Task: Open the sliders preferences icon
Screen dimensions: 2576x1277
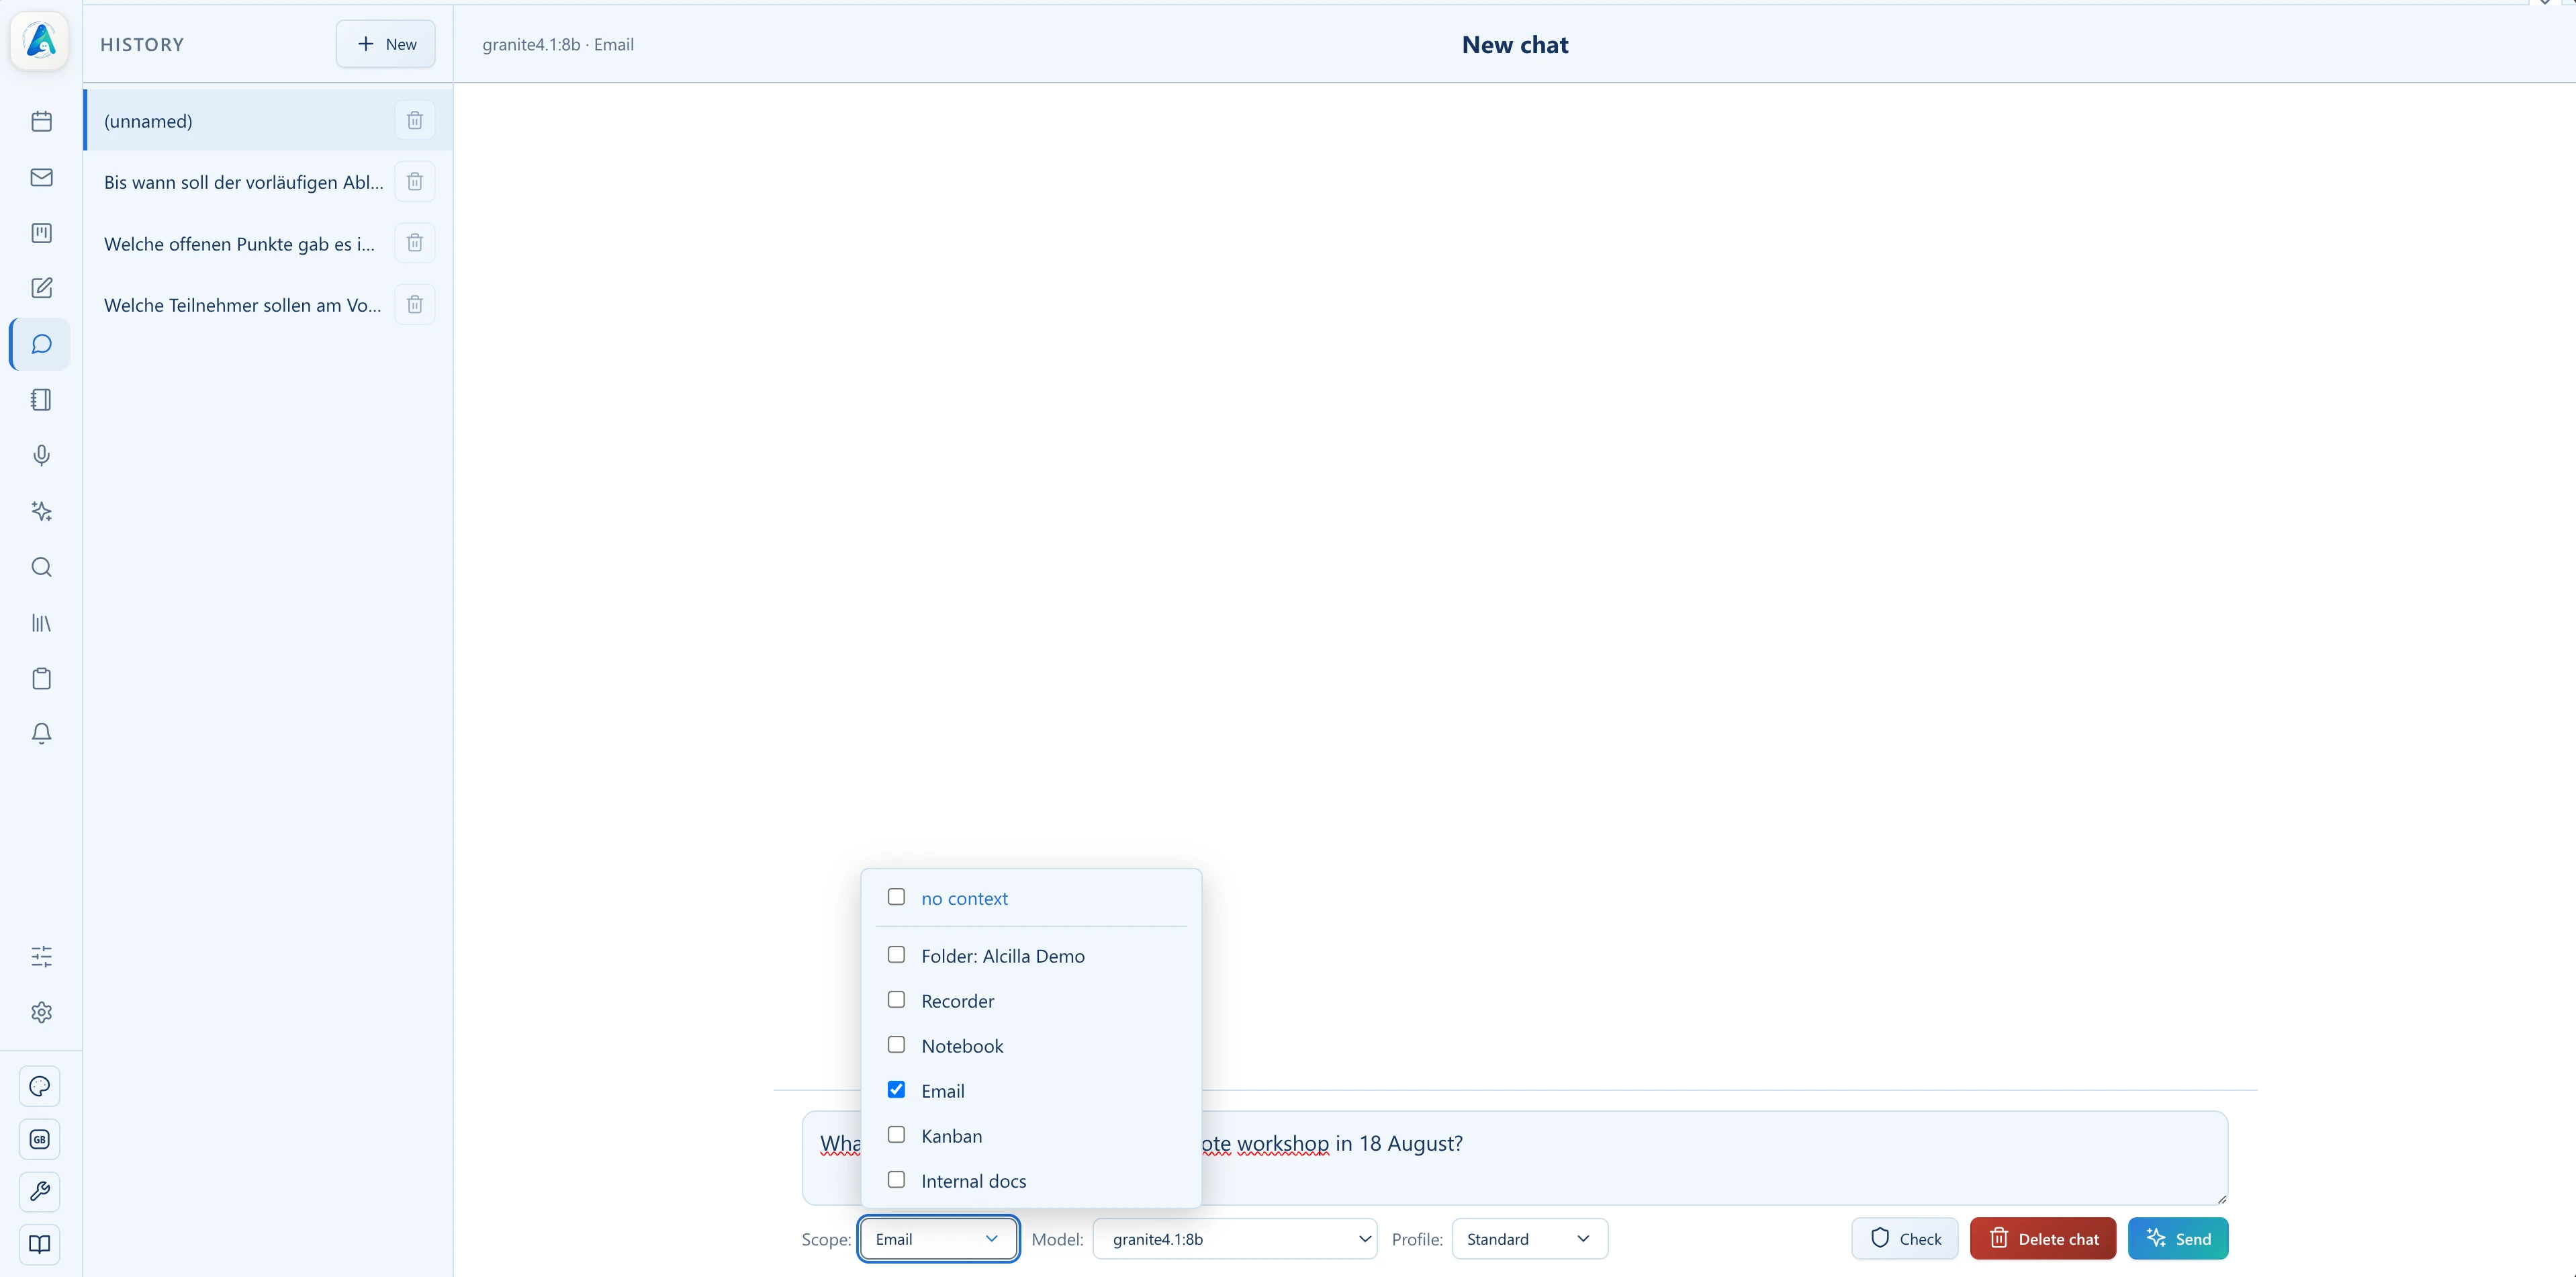Action: point(41,956)
